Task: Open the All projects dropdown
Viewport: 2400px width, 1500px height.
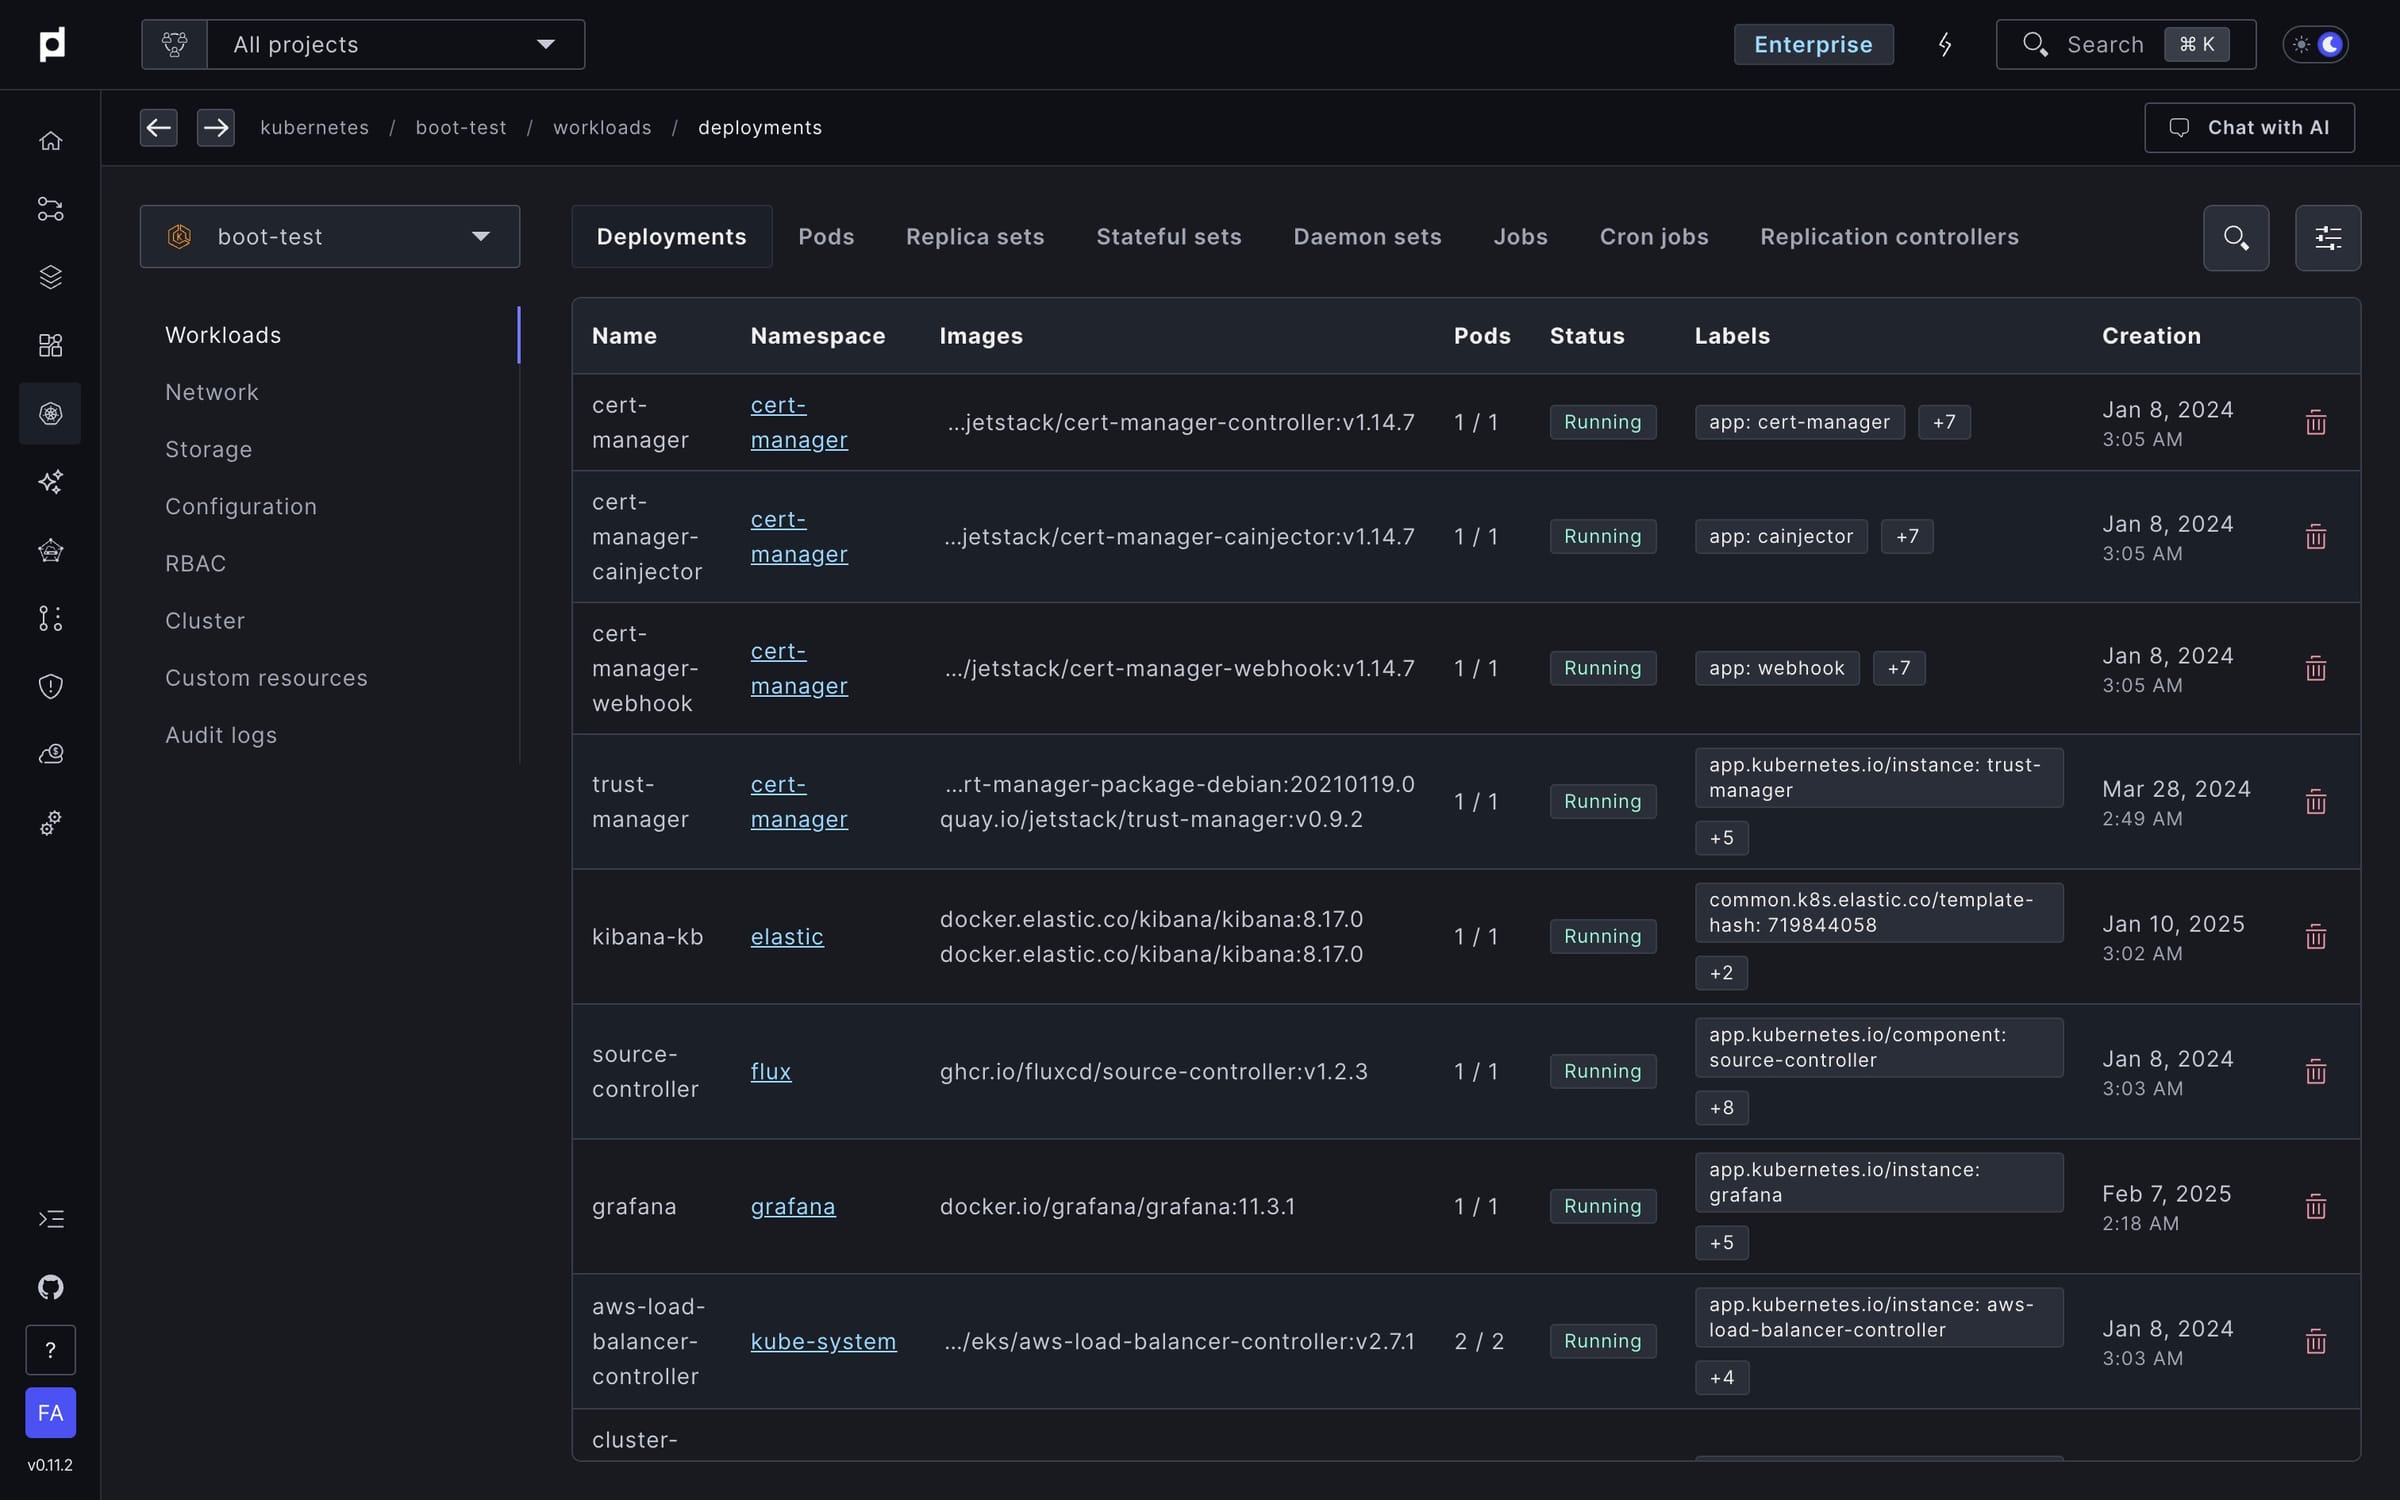Action: (x=396, y=44)
